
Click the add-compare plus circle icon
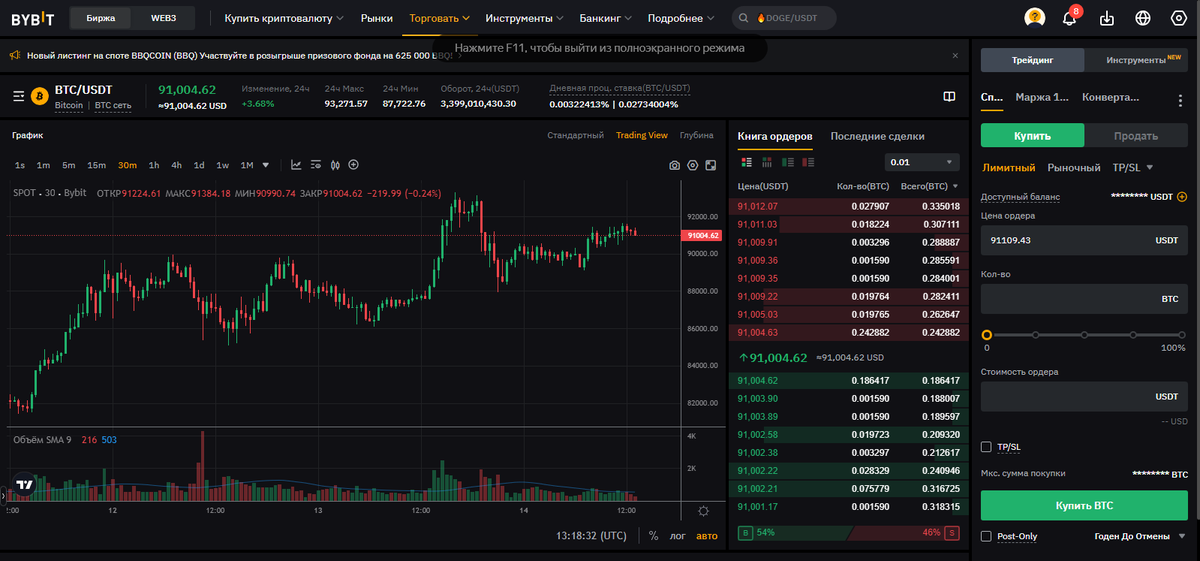point(353,165)
